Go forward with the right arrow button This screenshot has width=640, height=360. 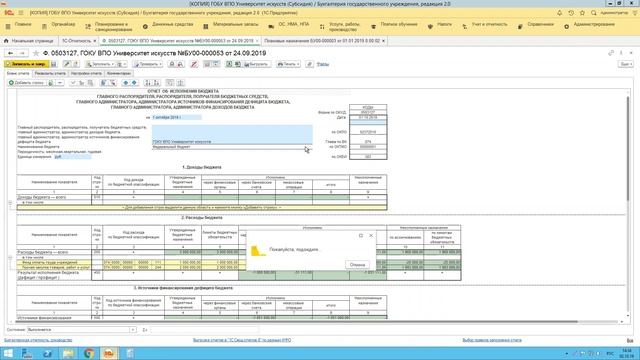point(22,53)
